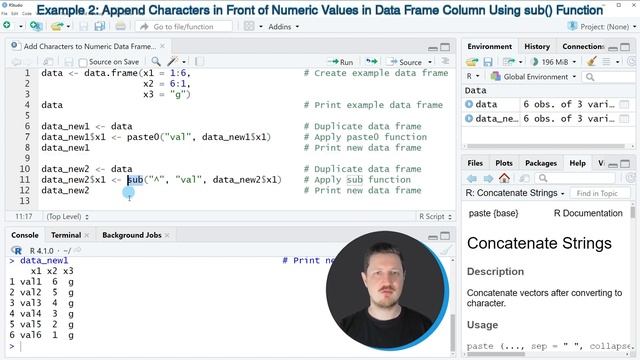Open New File dropdown arrow
Viewport: 640px width, 360px height.
point(20,27)
